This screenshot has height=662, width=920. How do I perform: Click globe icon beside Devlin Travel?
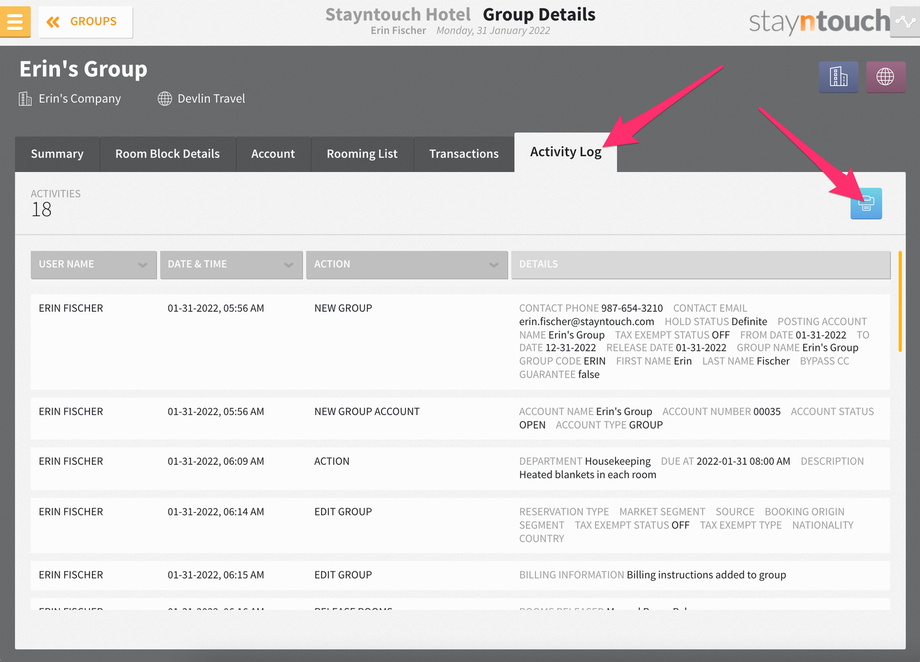(165, 99)
